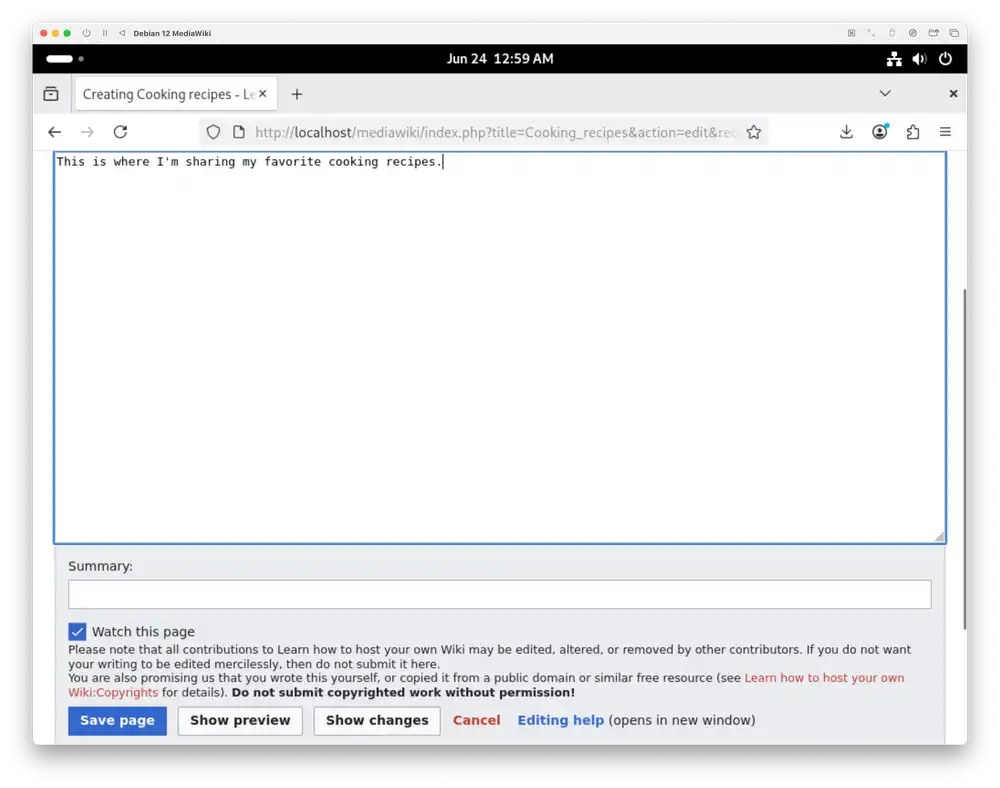The image size is (1000, 788).
Task: Open a new browser tab
Action: coord(297,94)
